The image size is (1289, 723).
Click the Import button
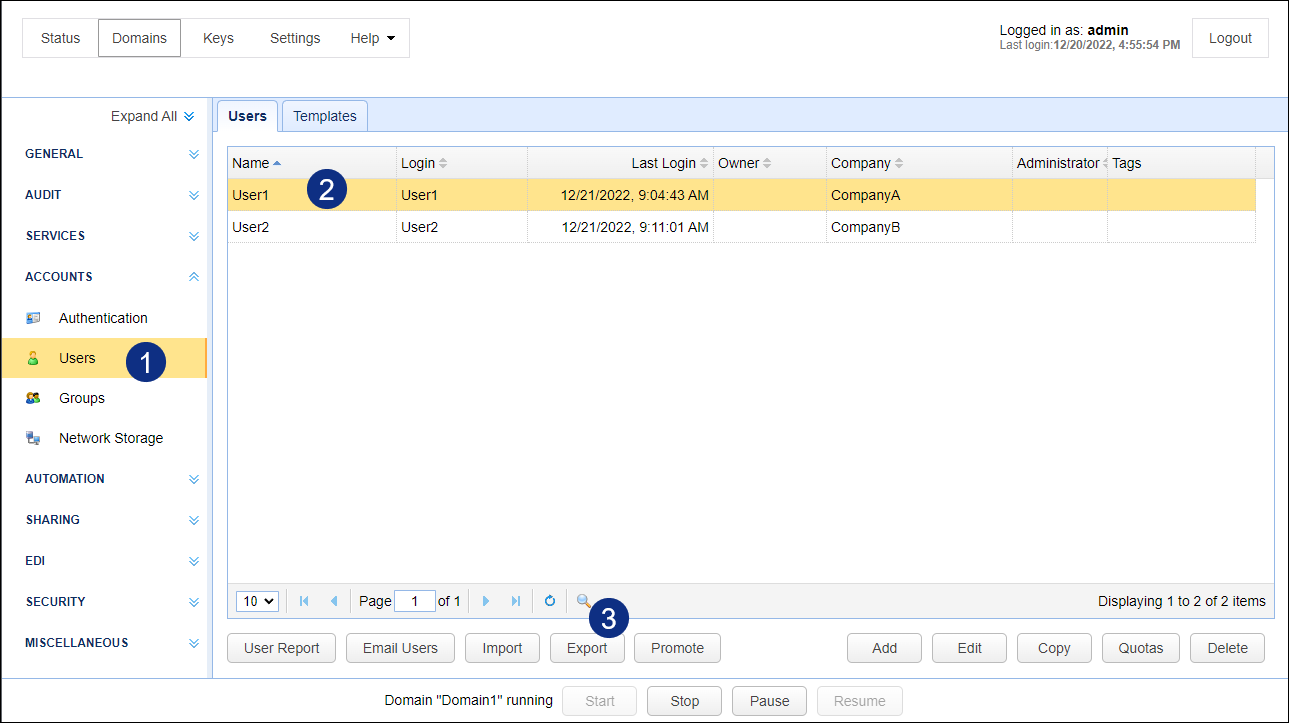pos(502,648)
